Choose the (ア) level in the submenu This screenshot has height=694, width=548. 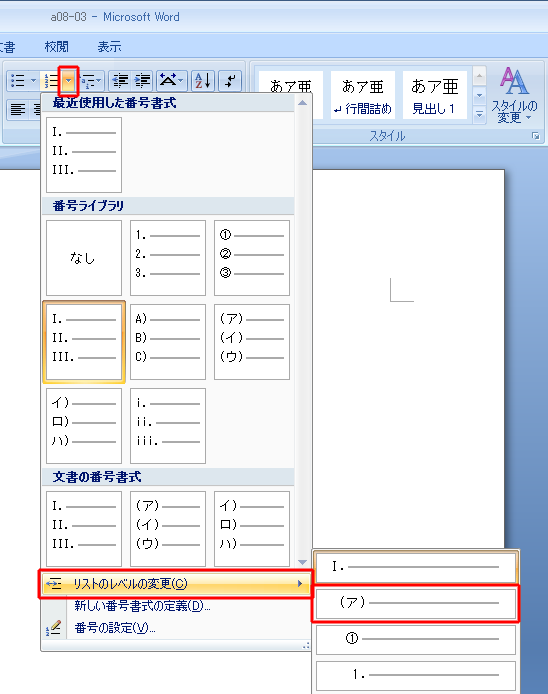point(416,603)
